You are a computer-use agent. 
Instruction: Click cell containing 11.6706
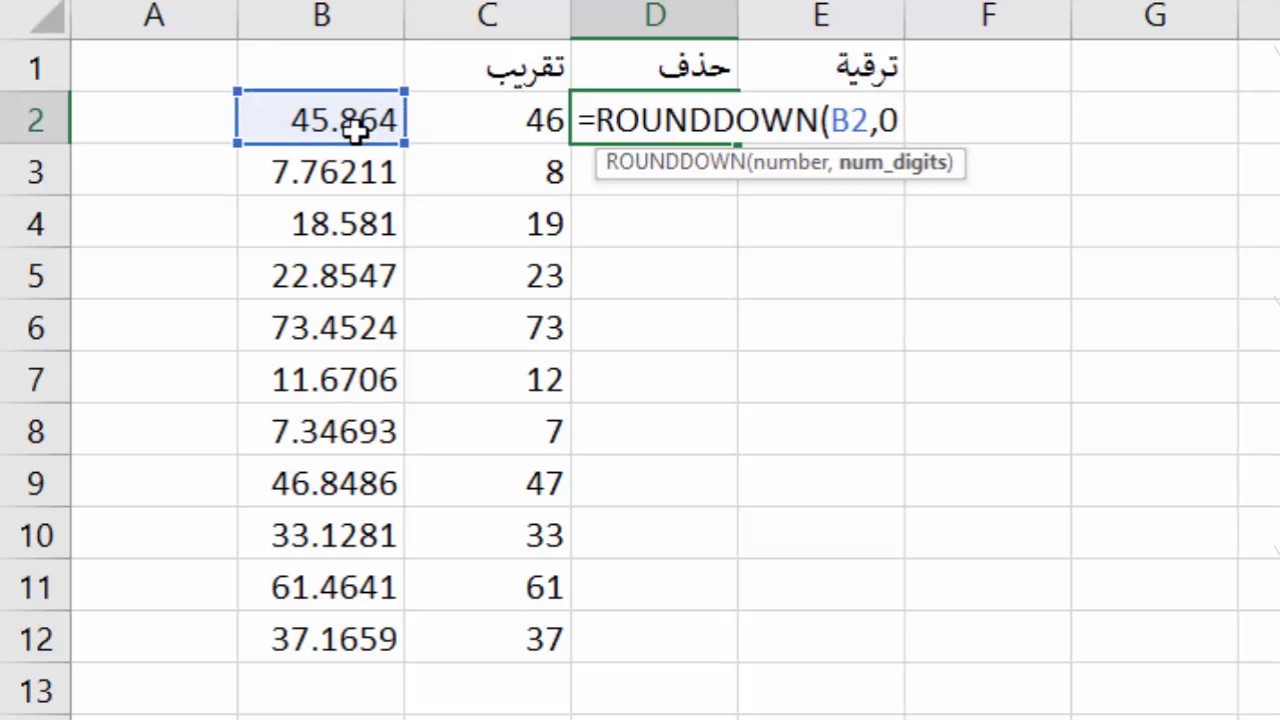[x=321, y=379]
